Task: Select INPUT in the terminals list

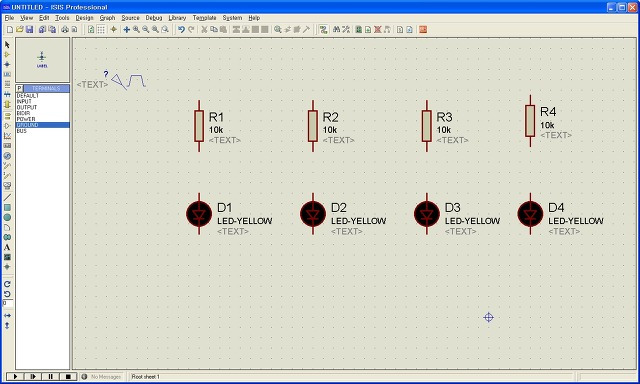Action: click(x=42, y=101)
